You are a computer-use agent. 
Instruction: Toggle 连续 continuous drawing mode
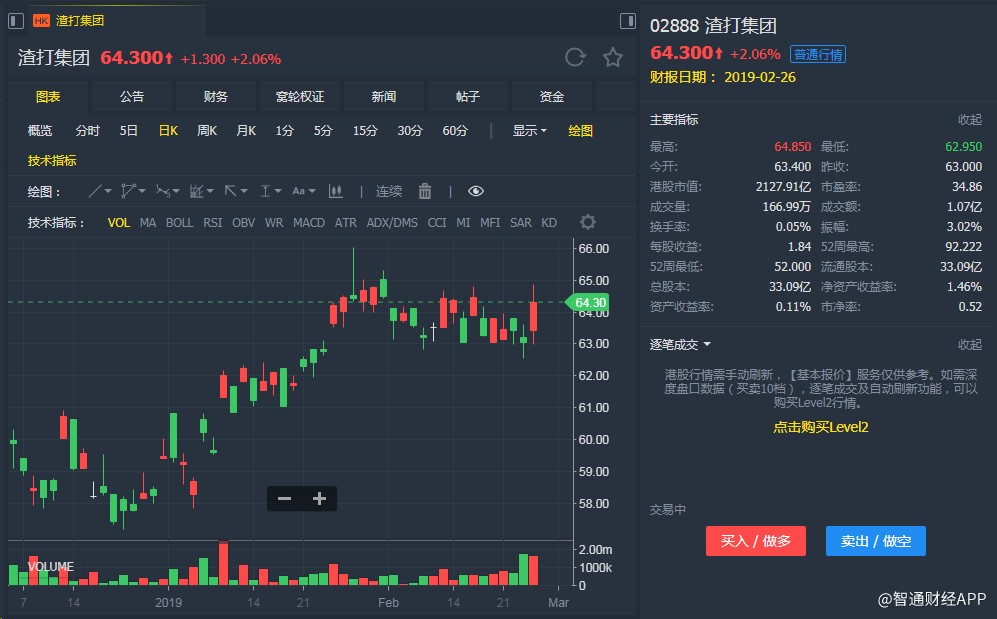(389, 191)
